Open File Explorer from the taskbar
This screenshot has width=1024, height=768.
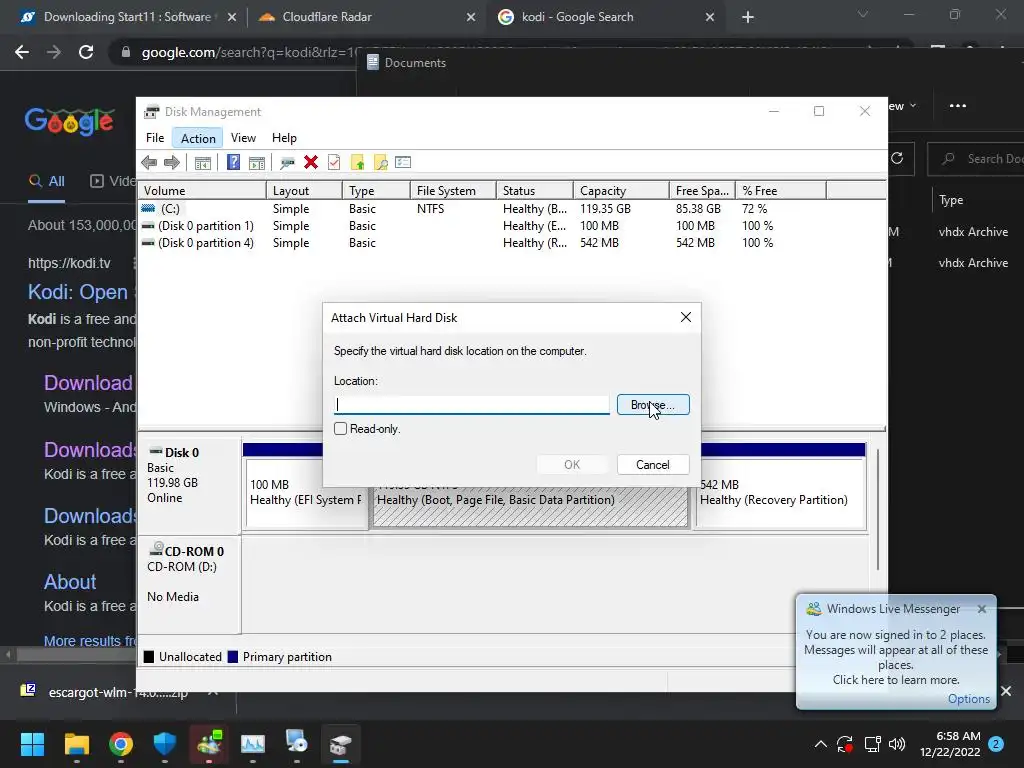pos(76,744)
